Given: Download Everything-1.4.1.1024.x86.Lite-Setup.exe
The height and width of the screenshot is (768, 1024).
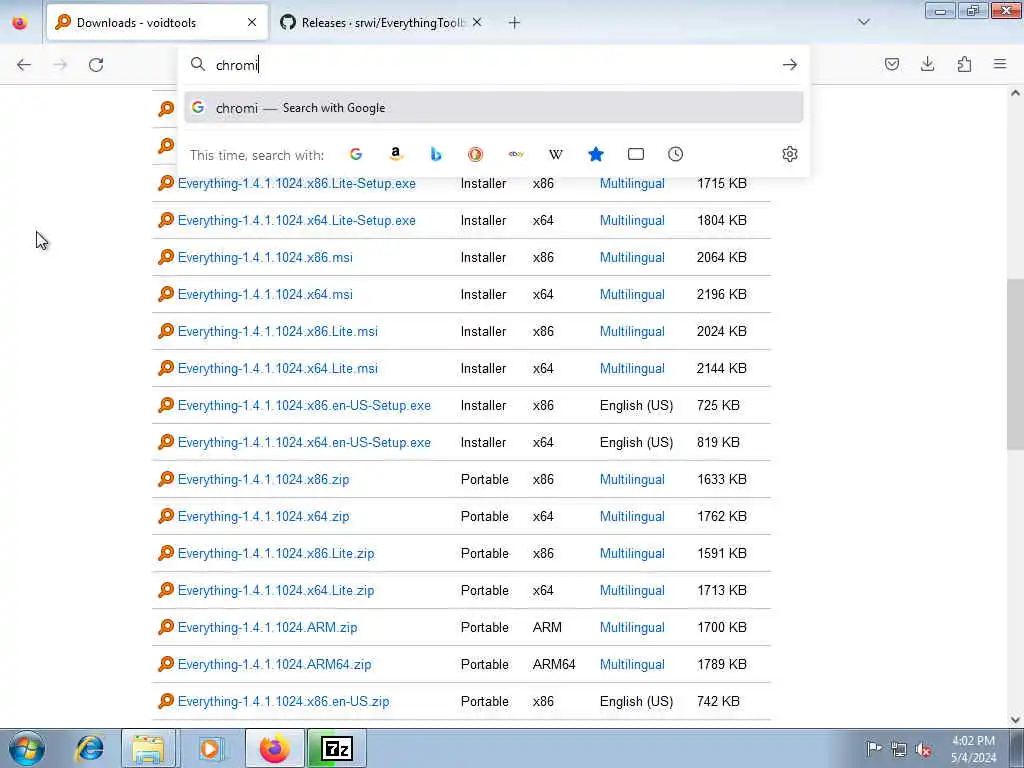Looking at the screenshot, I should click(x=296, y=184).
